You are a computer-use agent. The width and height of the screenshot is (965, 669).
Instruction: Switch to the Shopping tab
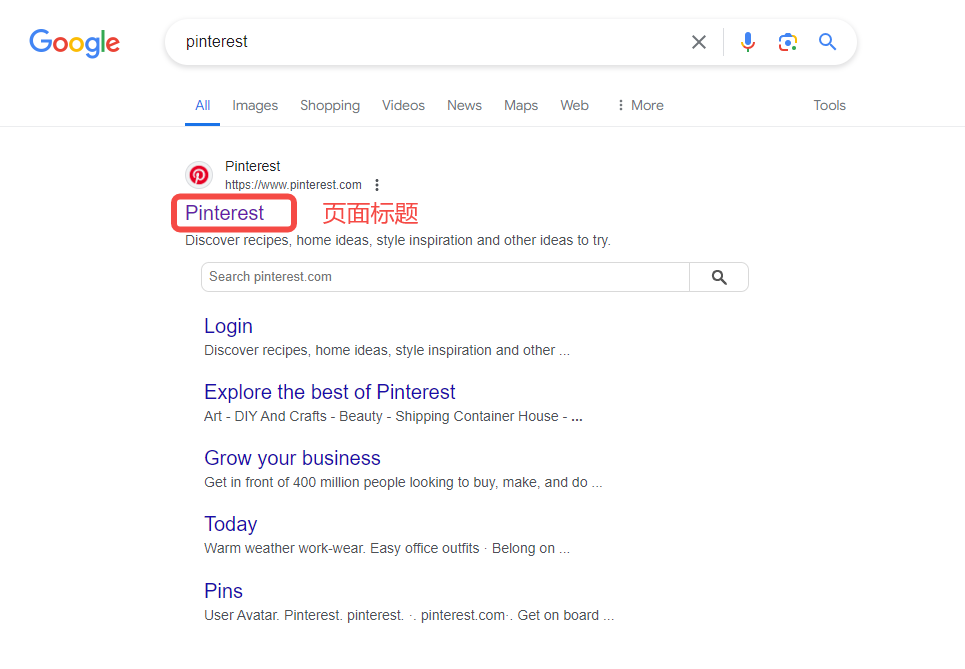[x=330, y=105]
